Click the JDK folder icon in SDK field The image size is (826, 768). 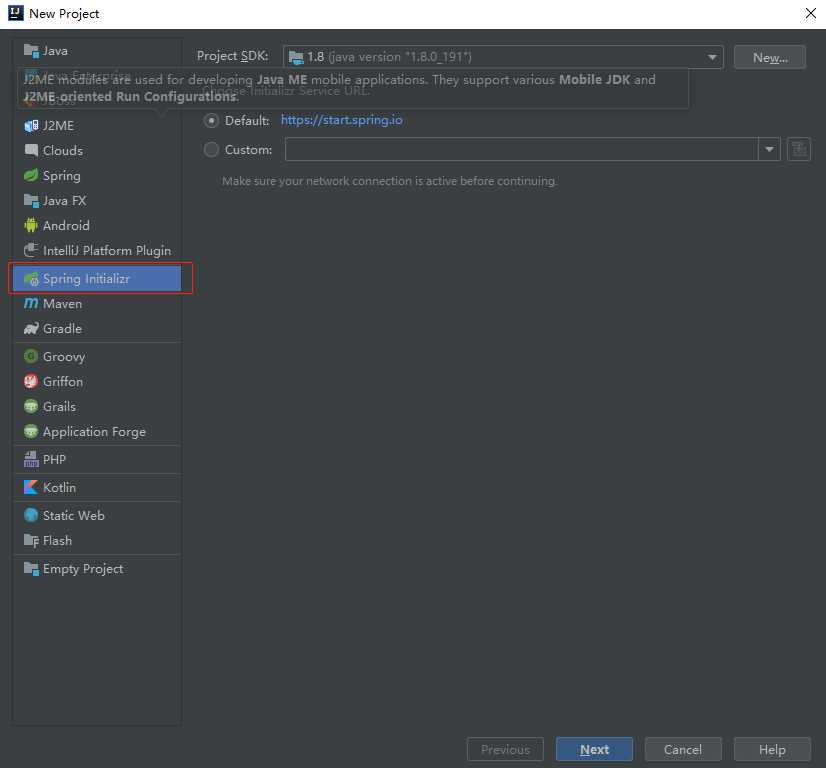click(x=296, y=57)
